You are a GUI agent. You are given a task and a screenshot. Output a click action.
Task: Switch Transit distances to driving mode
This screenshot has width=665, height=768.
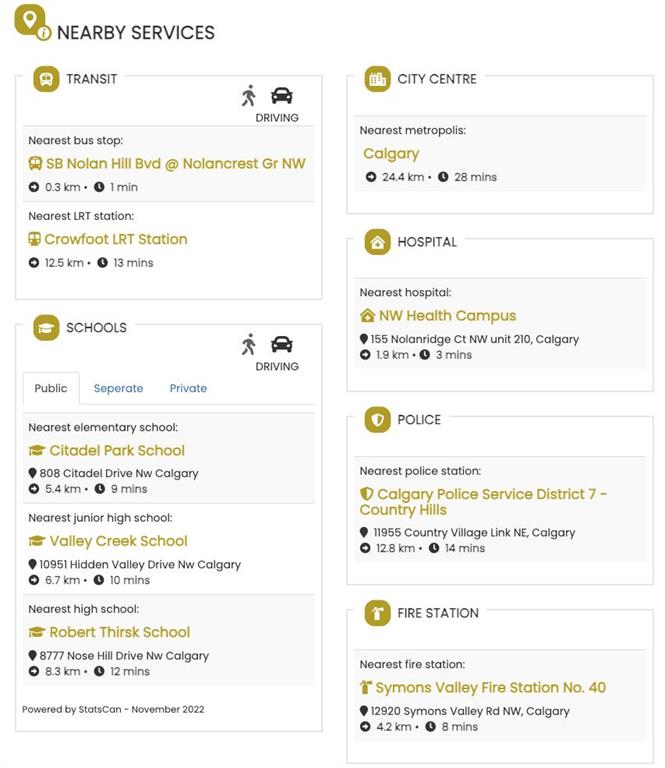click(x=282, y=95)
